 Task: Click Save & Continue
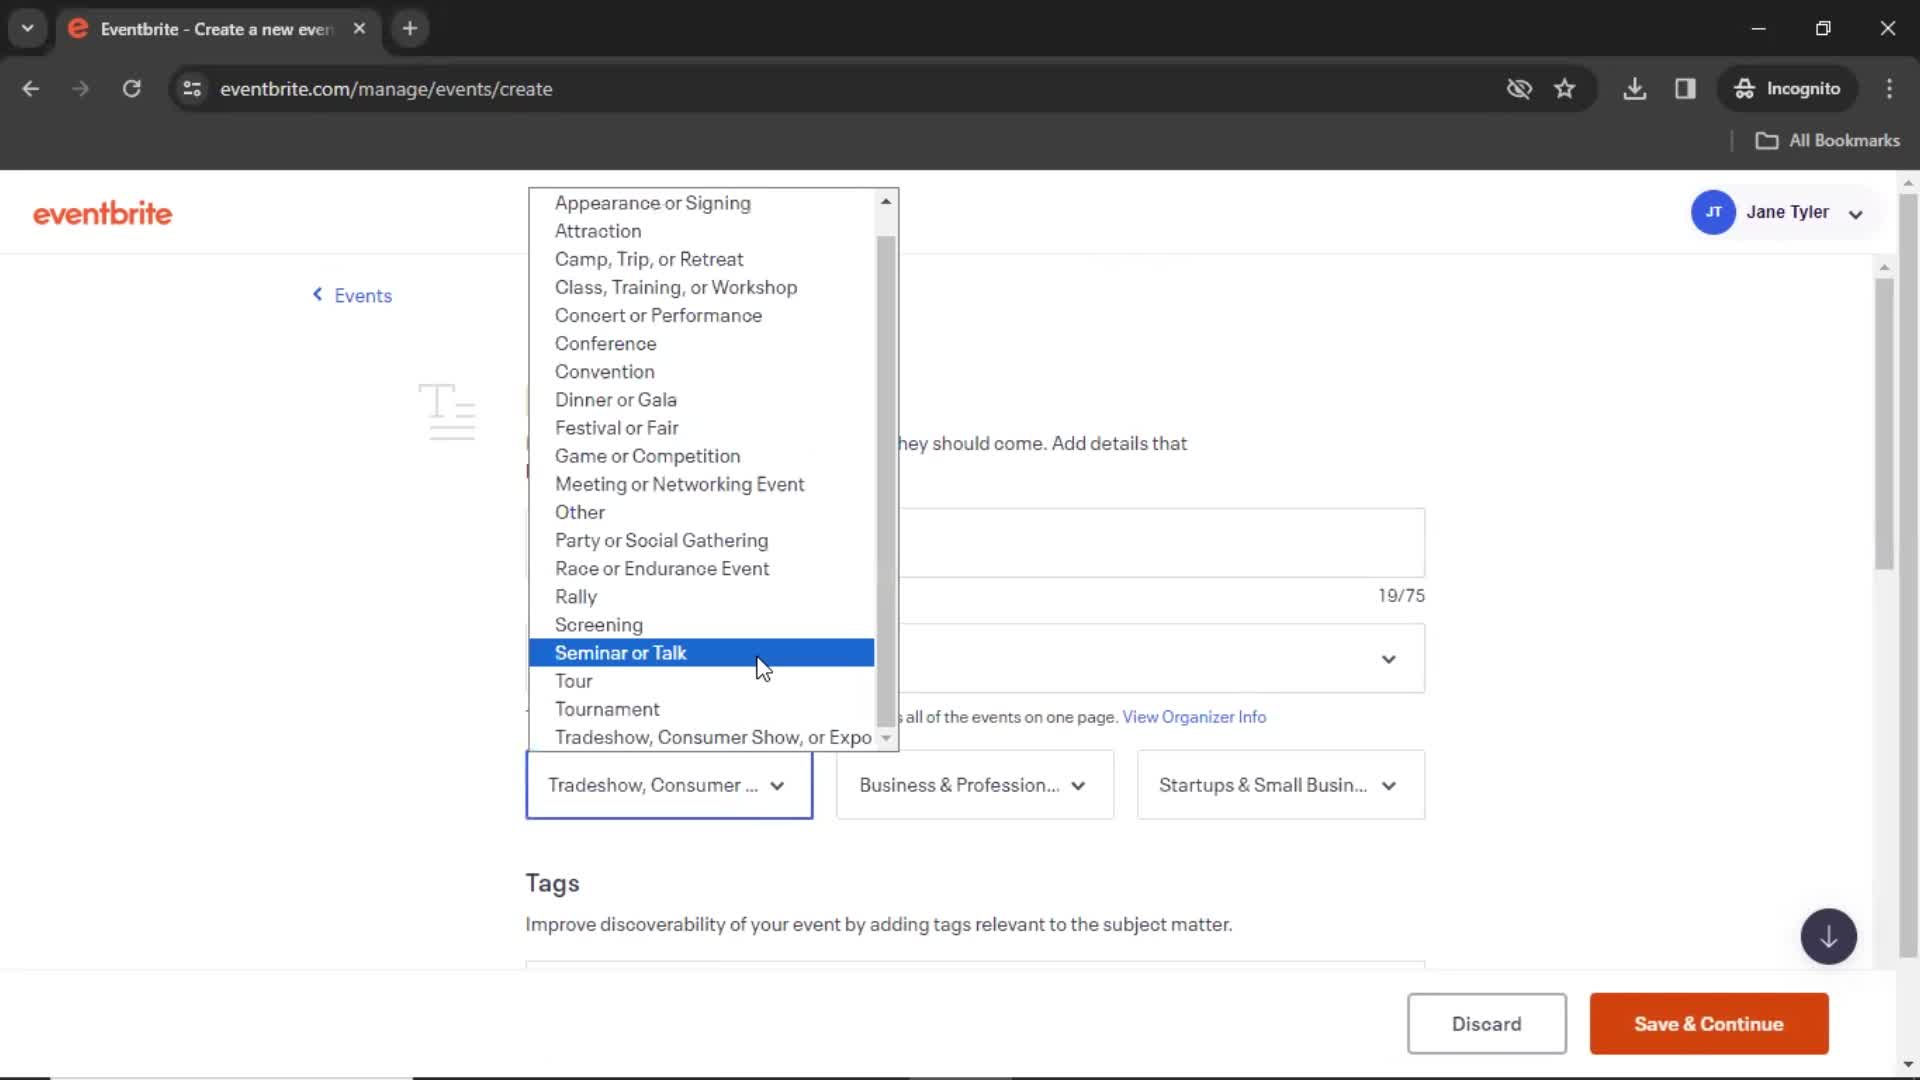click(1709, 1024)
